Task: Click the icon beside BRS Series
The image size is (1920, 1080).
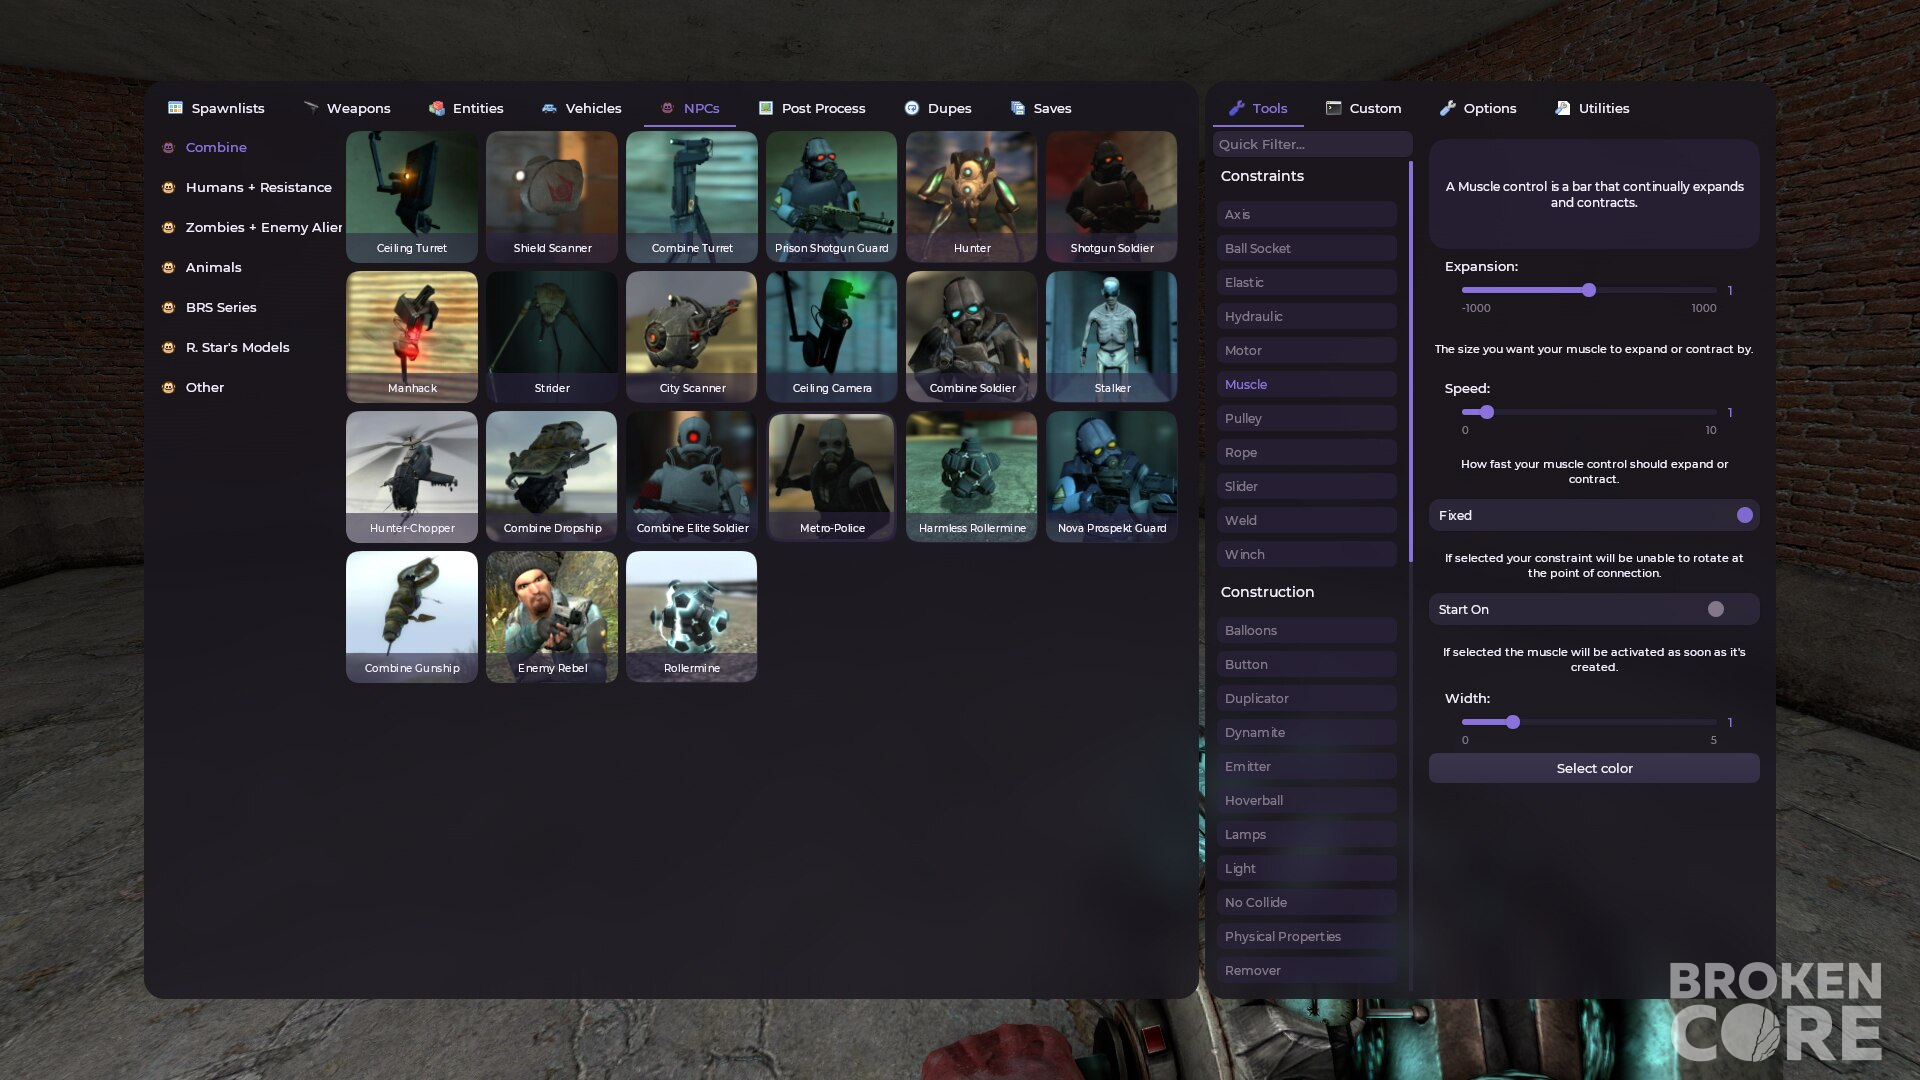Action: coord(169,307)
